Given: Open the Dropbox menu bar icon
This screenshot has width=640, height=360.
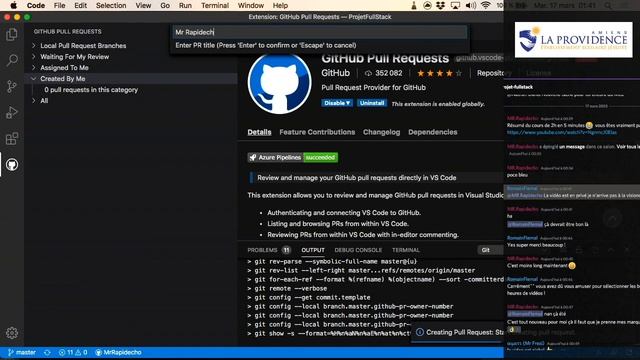Looking at the screenshot, I should coord(441,5).
